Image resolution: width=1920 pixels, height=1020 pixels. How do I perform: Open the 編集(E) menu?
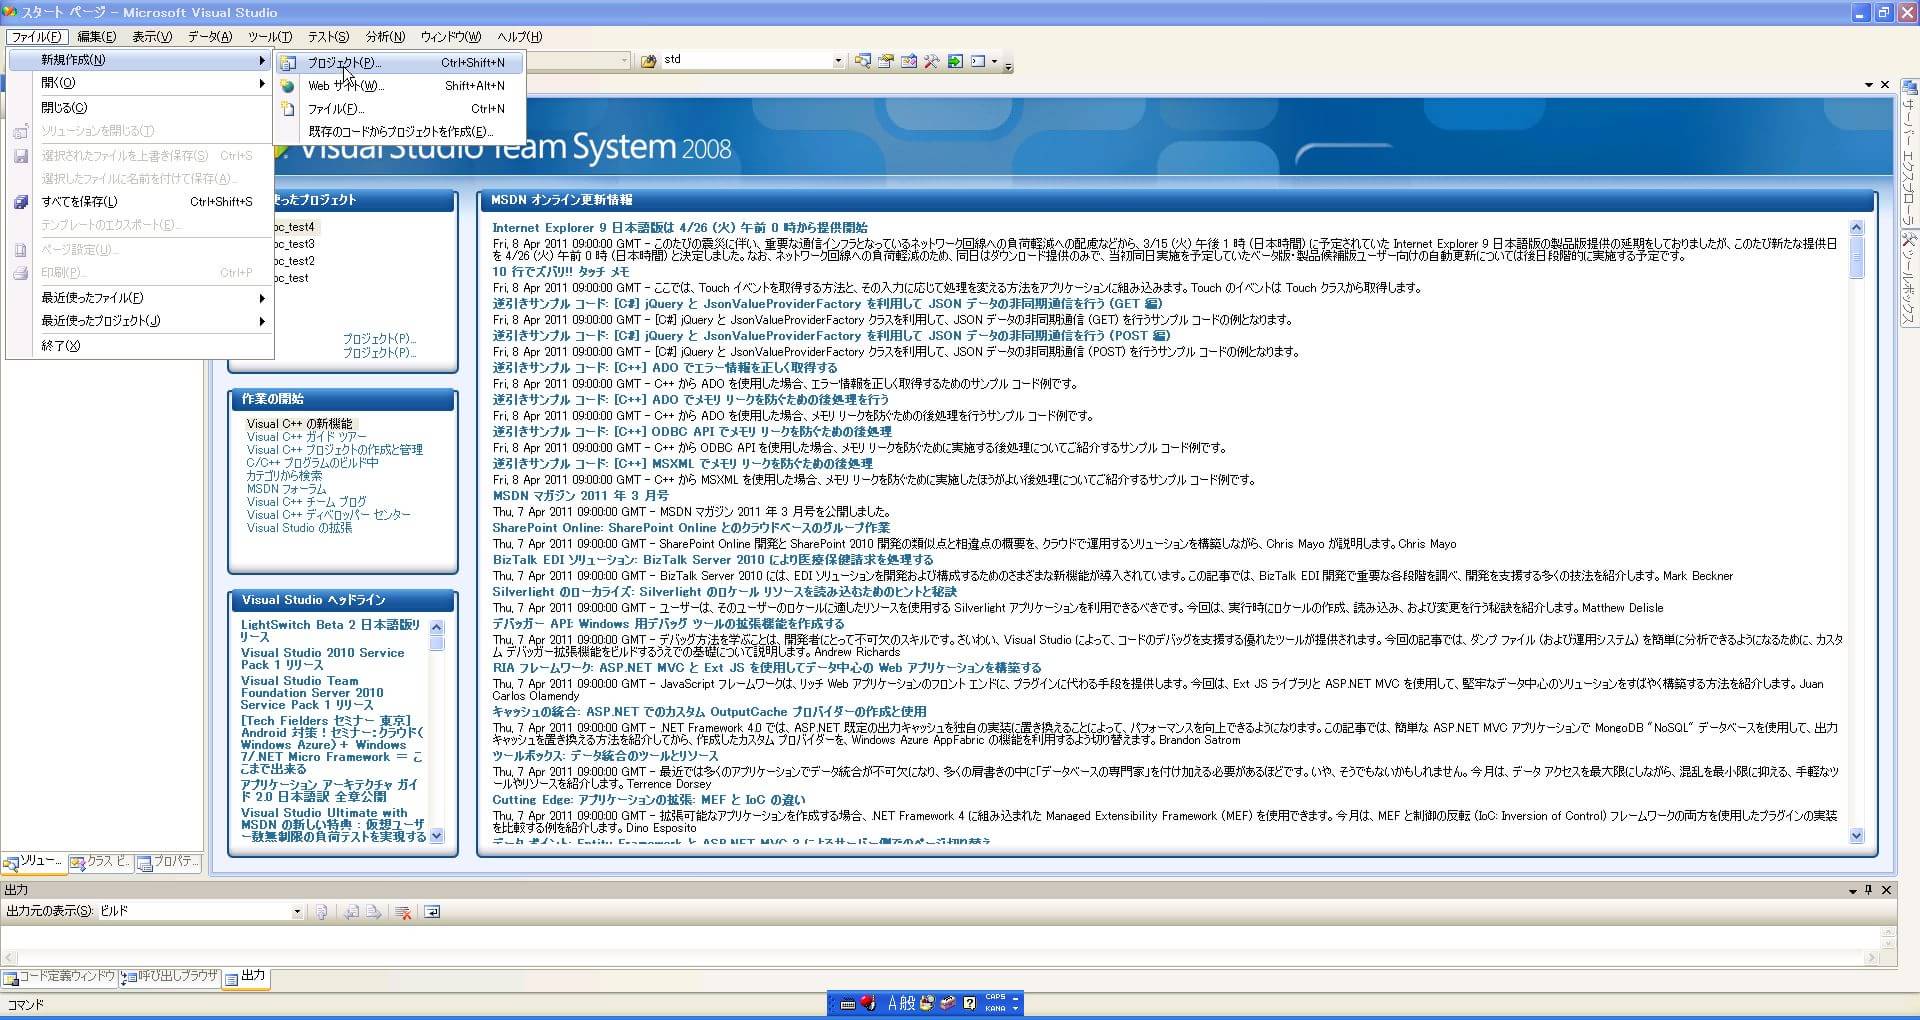point(96,37)
